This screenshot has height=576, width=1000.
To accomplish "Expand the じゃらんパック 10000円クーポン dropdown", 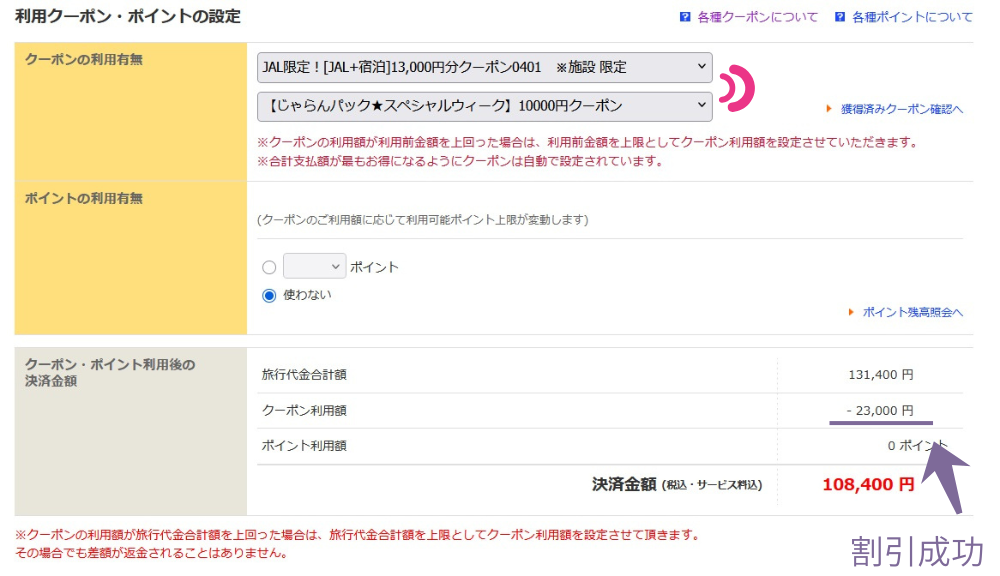I will [x=485, y=106].
